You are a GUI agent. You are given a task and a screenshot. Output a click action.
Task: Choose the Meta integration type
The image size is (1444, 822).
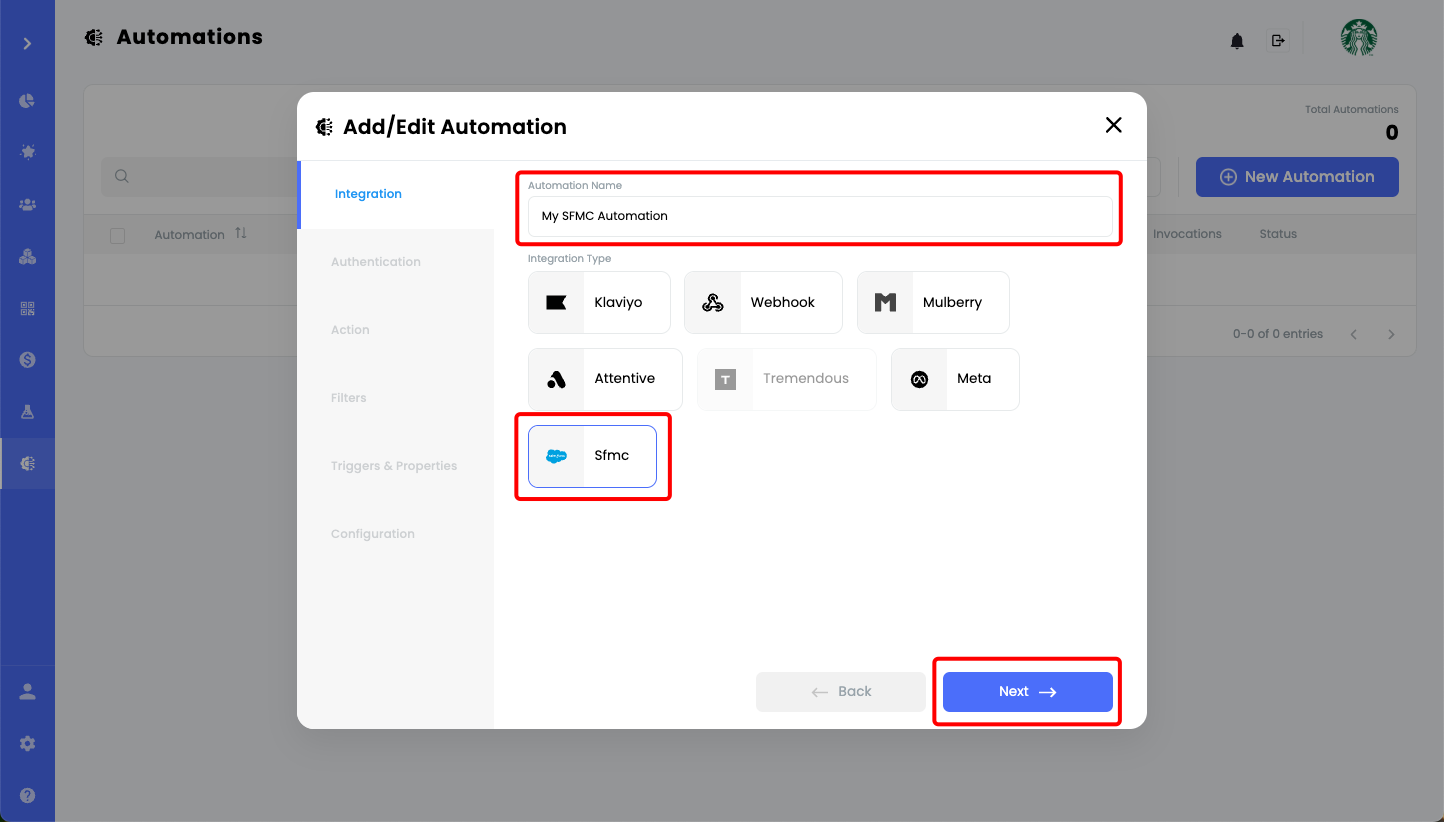955,379
